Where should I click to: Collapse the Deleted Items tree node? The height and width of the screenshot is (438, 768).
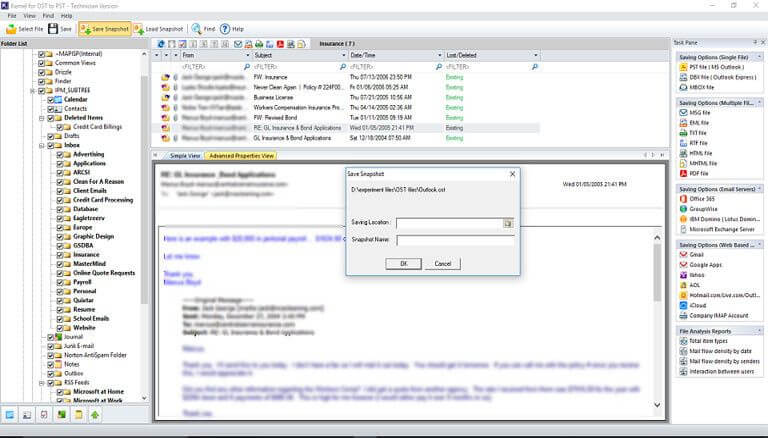point(42,118)
